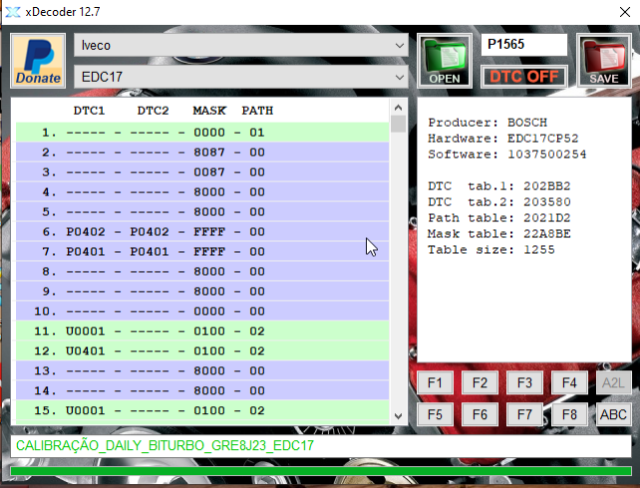Click the F3 function button
The width and height of the screenshot is (640, 488).
pos(523,382)
